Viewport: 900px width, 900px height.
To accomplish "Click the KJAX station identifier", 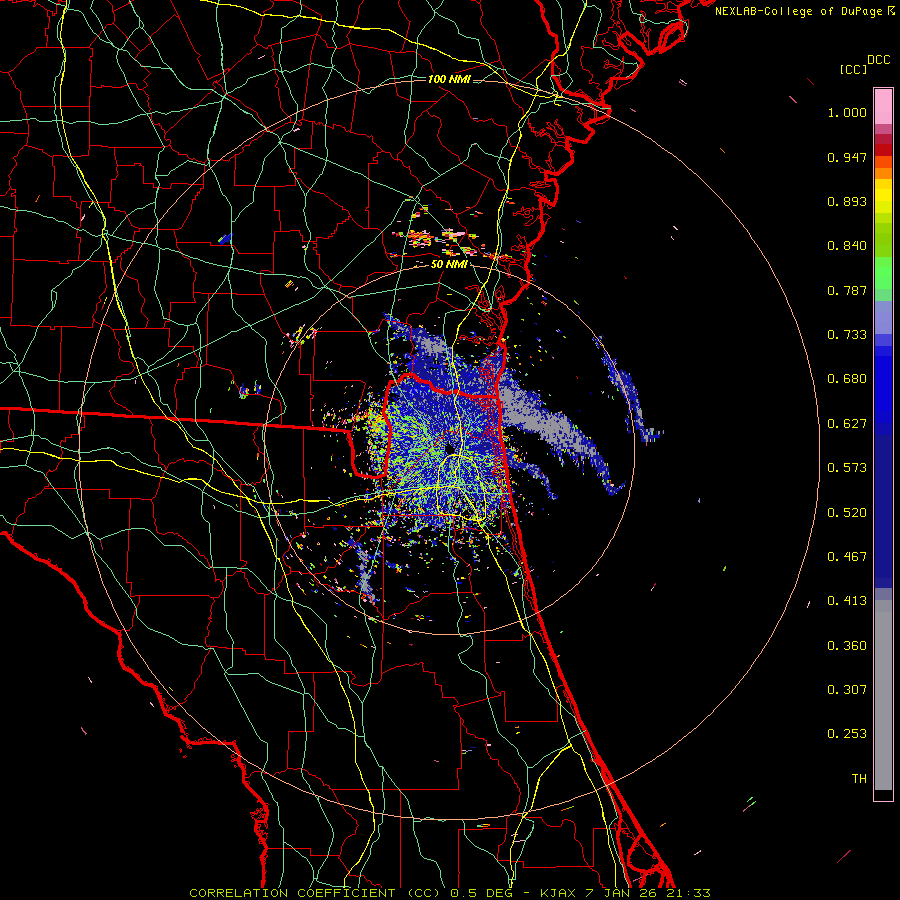I will tap(560, 893).
